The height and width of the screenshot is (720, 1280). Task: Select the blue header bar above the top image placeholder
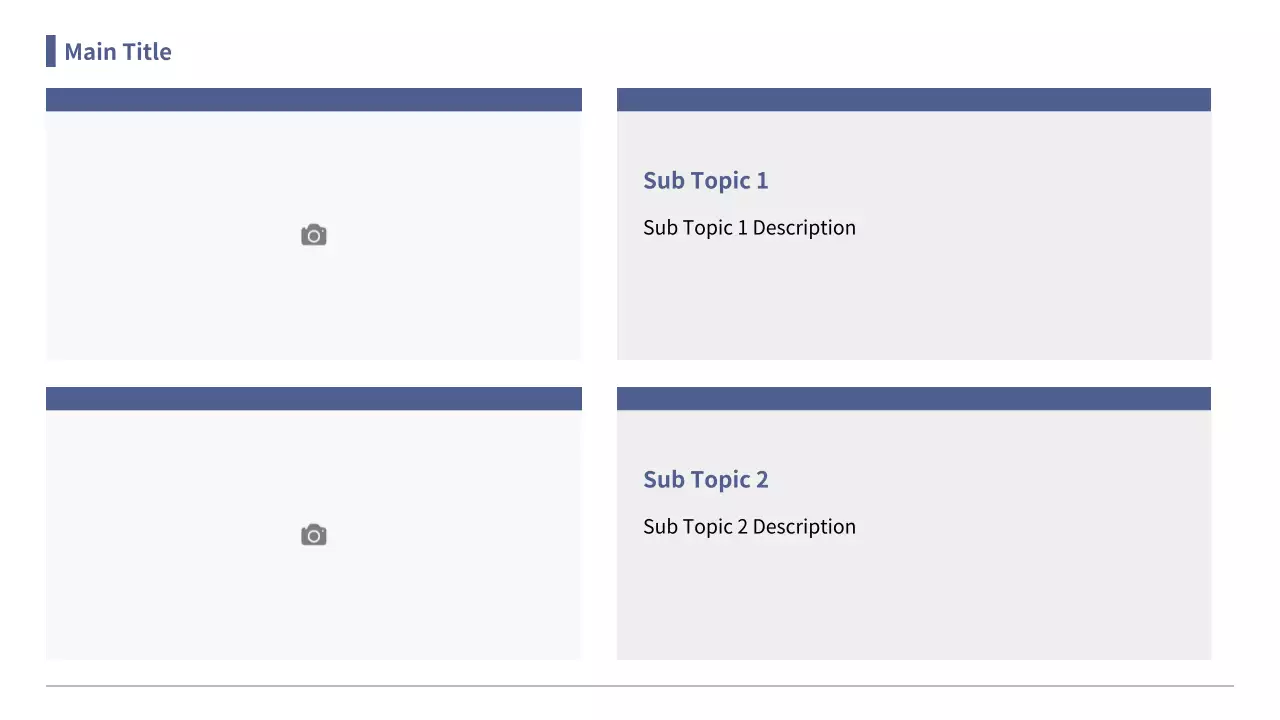coord(313,99)
